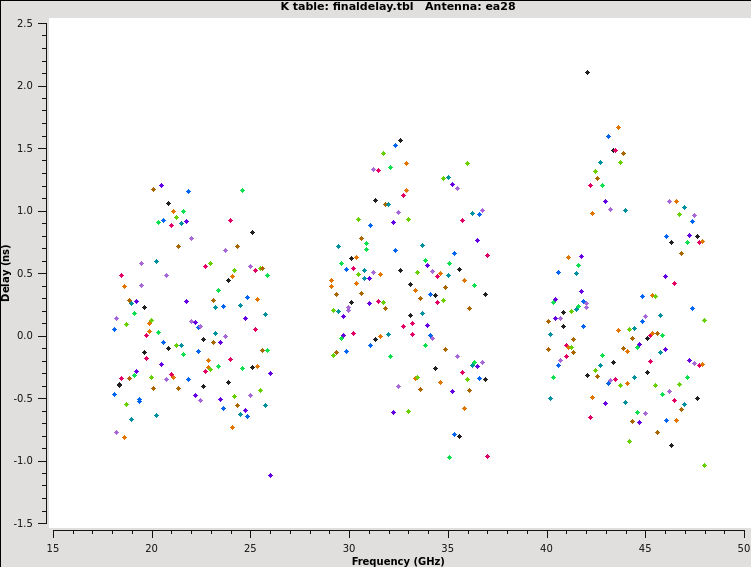Image resolution: width=751 pixels, height=567 pixels.
Task: Click the black point at 1.56 ns near 32.6 GHz
Action: click(x=400, y=141)
